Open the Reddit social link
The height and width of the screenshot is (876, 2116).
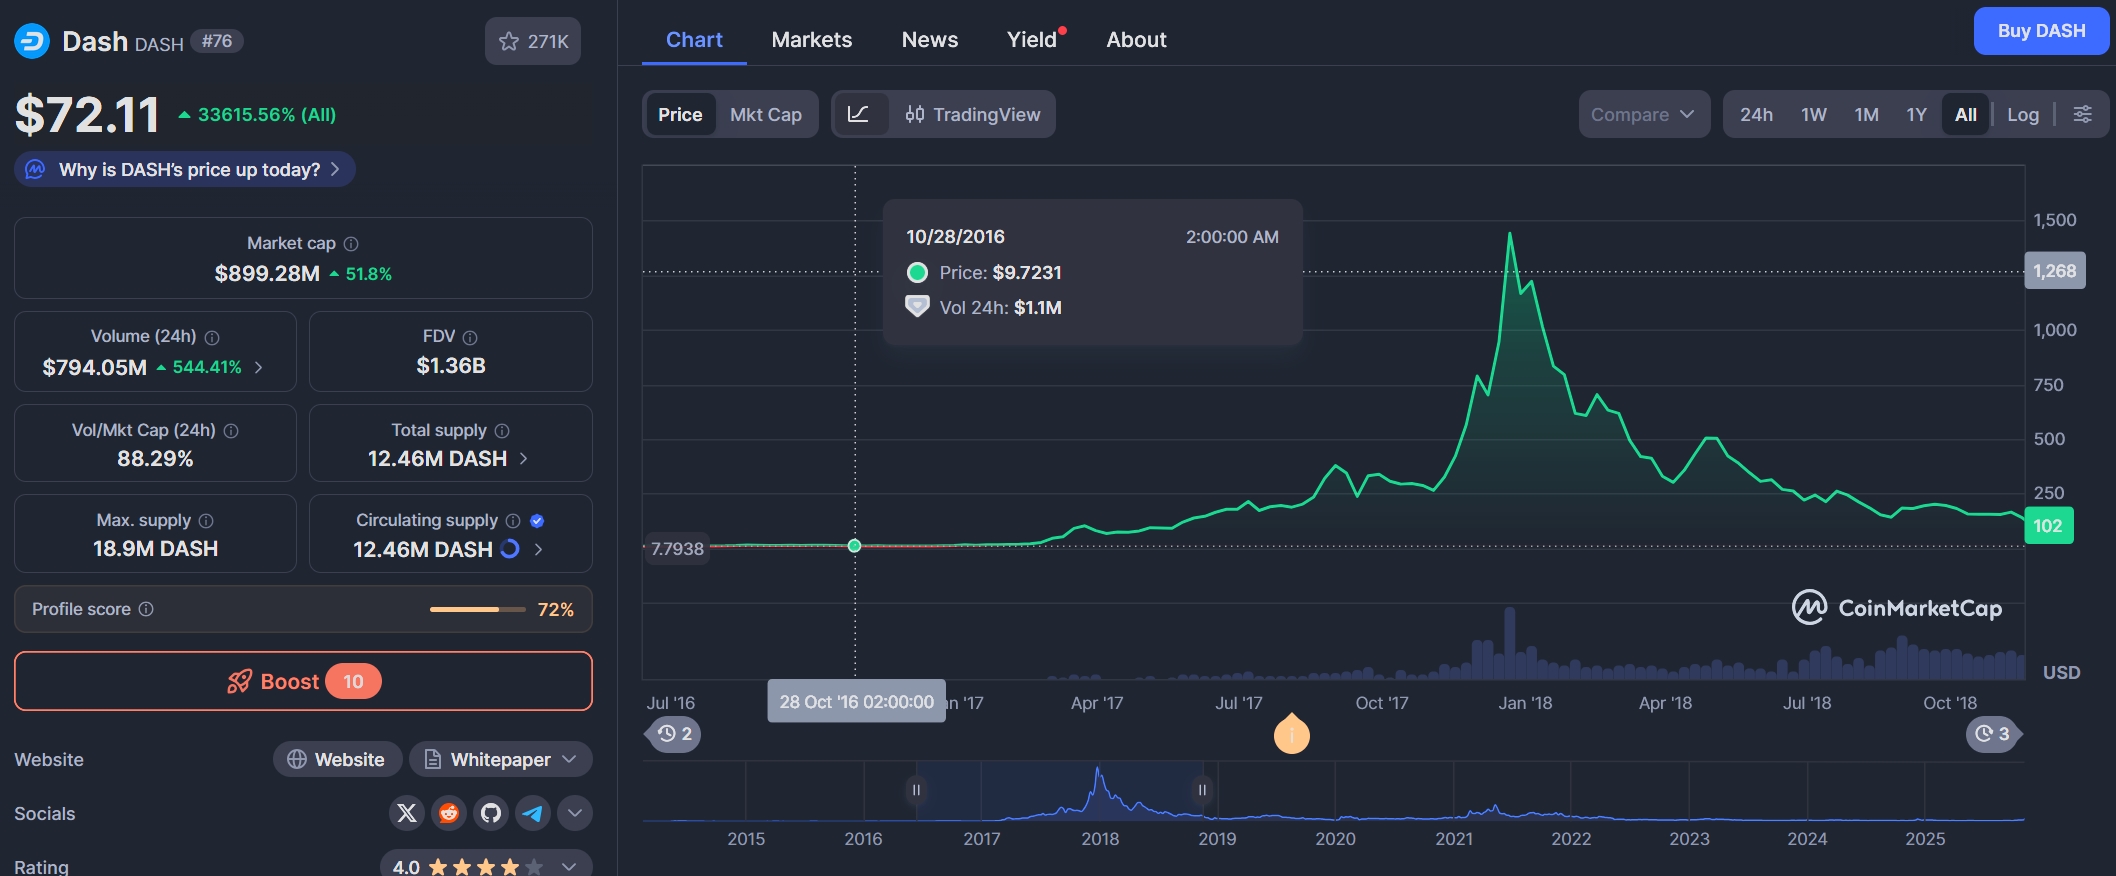pyautogui.click(x=449, y=813)
